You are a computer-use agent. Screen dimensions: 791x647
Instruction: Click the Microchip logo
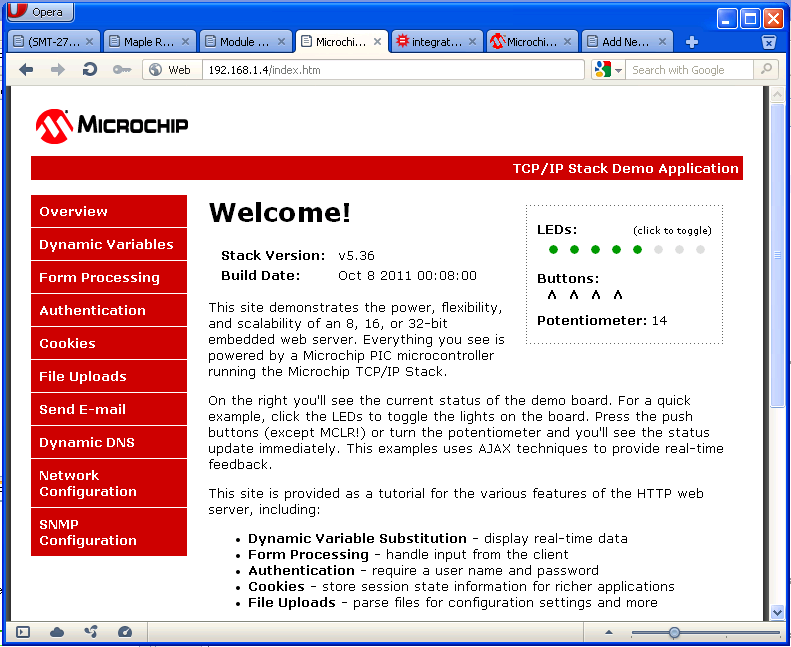(112, 126)
